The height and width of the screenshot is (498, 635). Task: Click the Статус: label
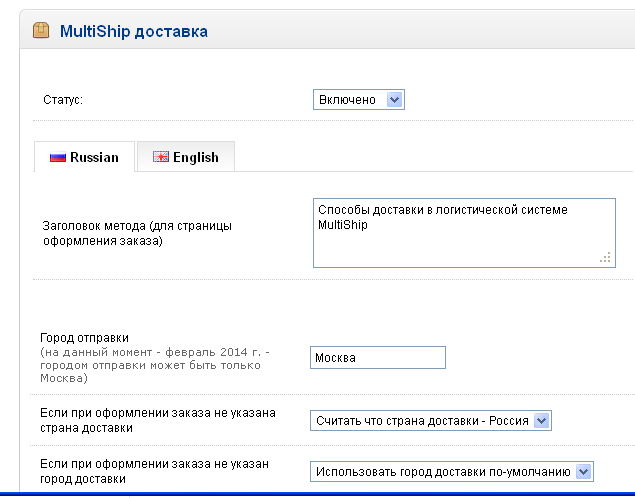pos(62,100)
